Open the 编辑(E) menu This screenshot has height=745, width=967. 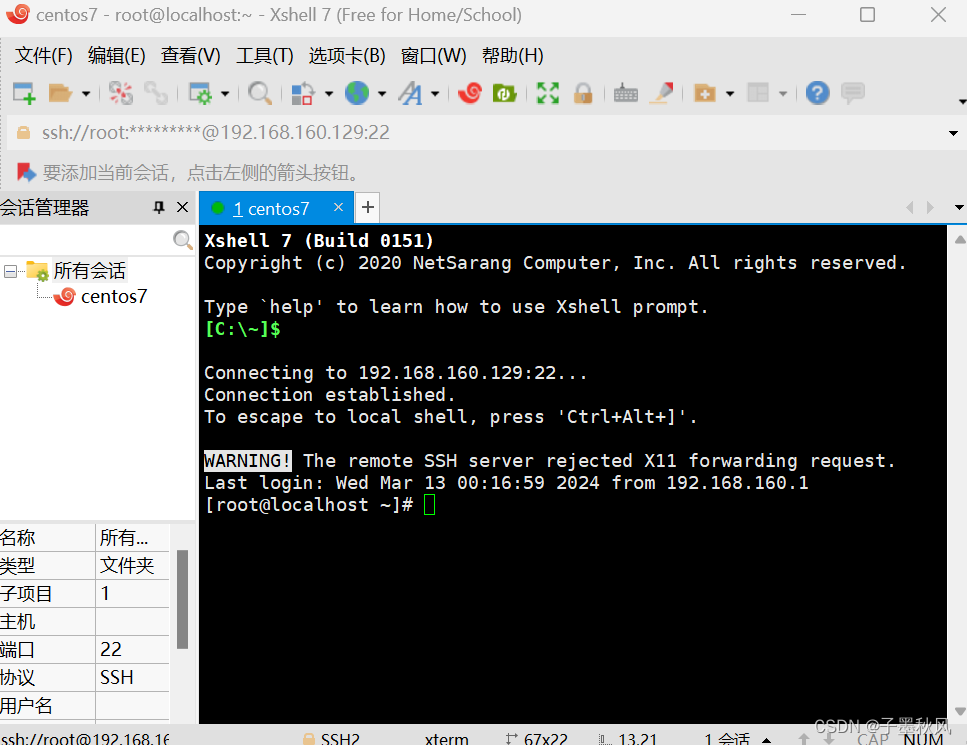tap(117, 56)
